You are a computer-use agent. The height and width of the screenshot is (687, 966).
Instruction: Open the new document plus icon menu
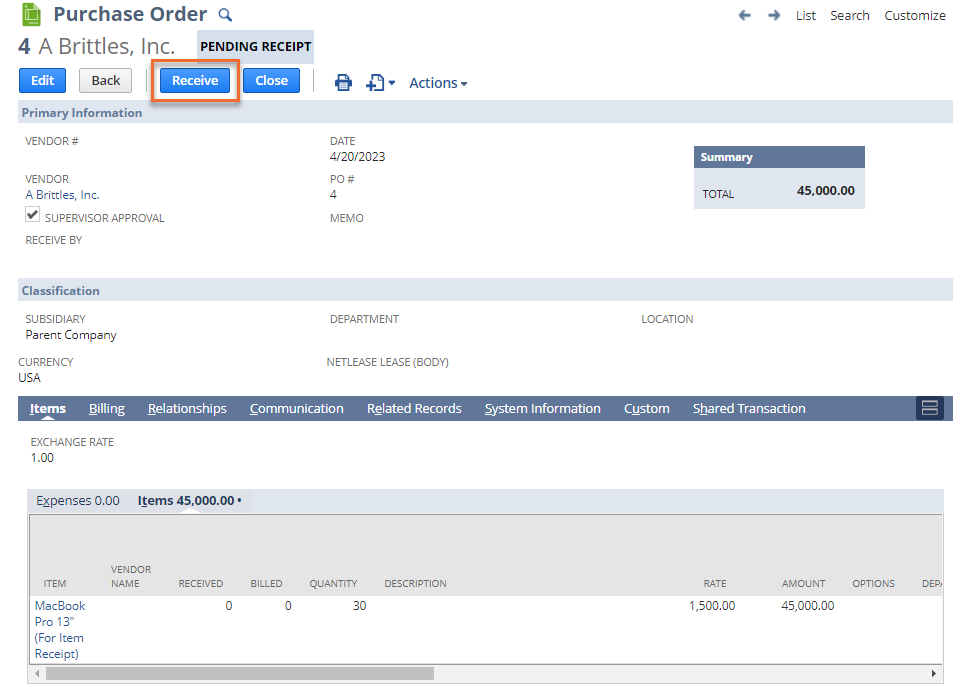[x=380, y=83]
